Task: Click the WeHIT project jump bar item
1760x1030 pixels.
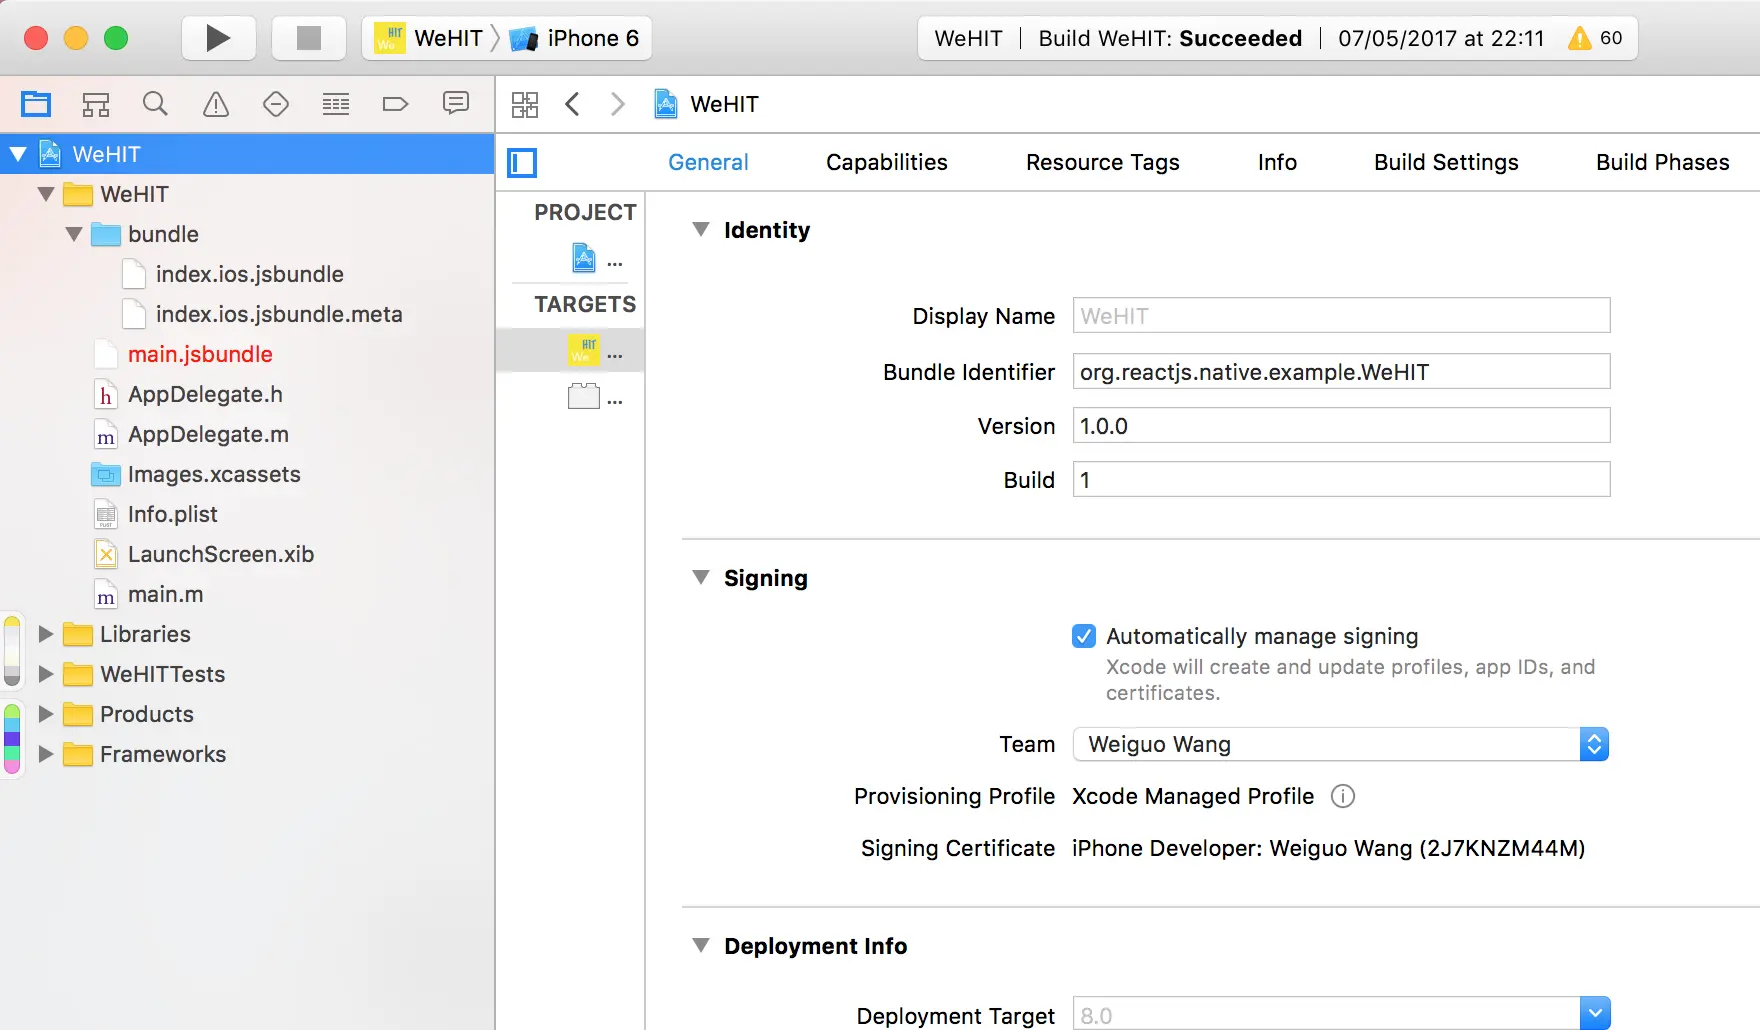Action: click(706, 104)
